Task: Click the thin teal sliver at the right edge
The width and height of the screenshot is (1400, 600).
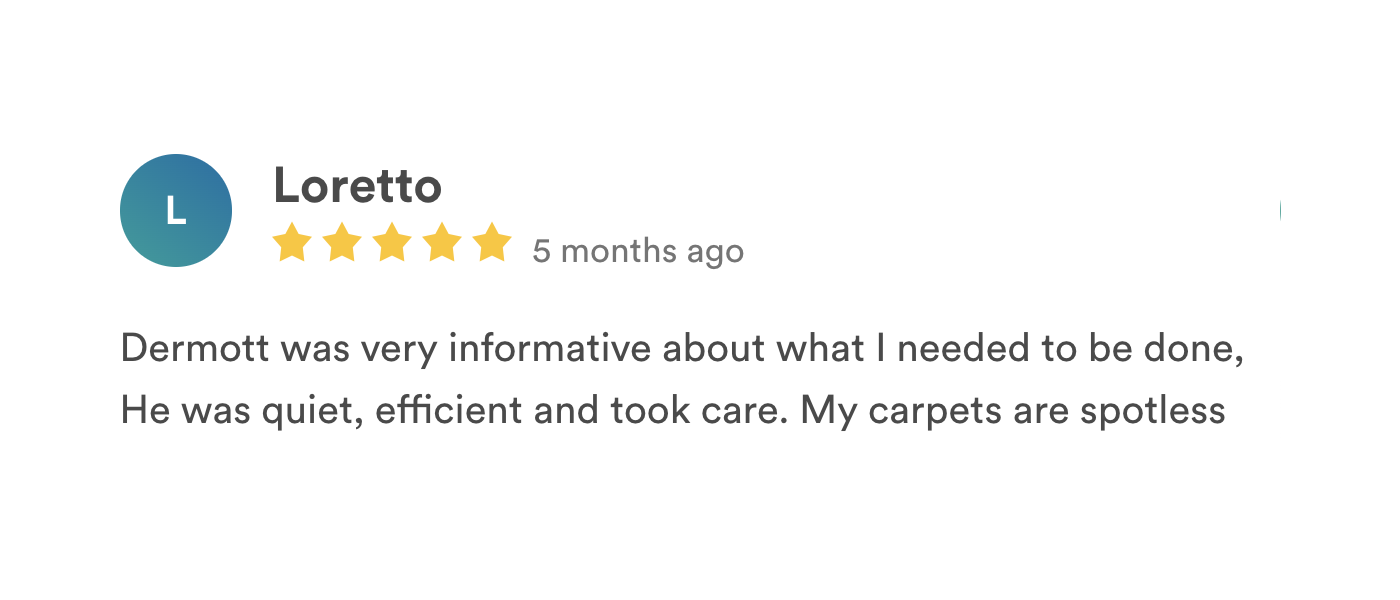Action: click(1280, 210)
